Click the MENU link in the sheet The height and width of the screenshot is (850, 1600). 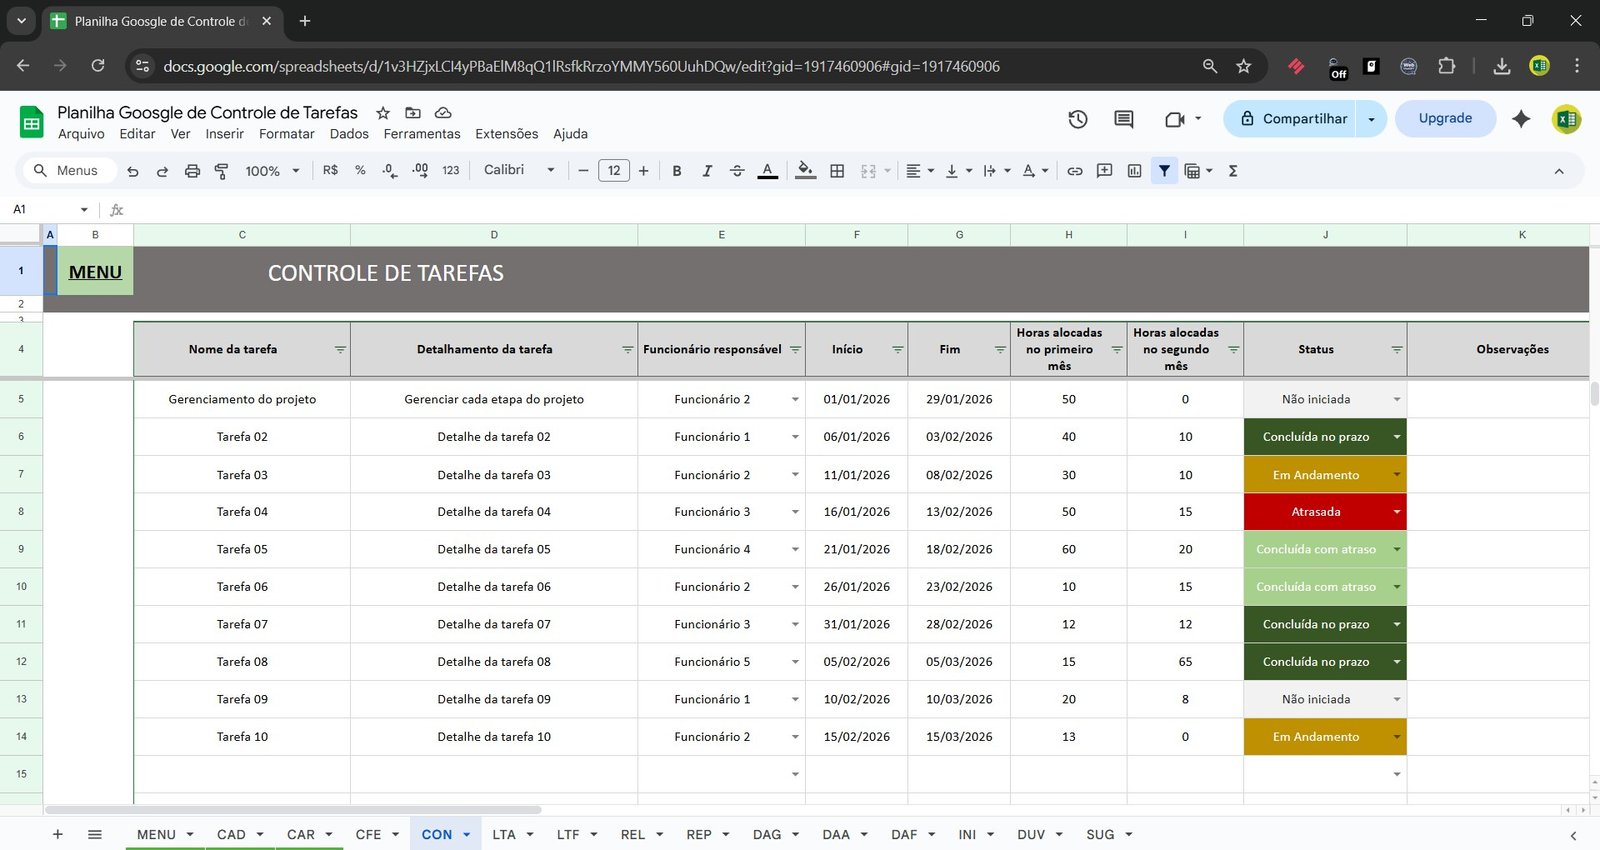pos(95,272)
